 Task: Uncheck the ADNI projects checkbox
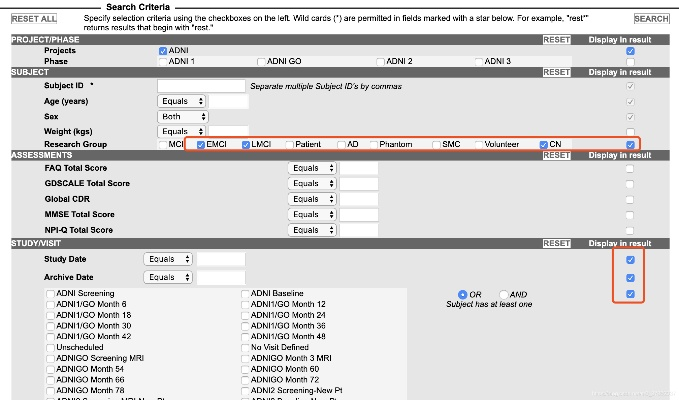(x=163, y=51)
